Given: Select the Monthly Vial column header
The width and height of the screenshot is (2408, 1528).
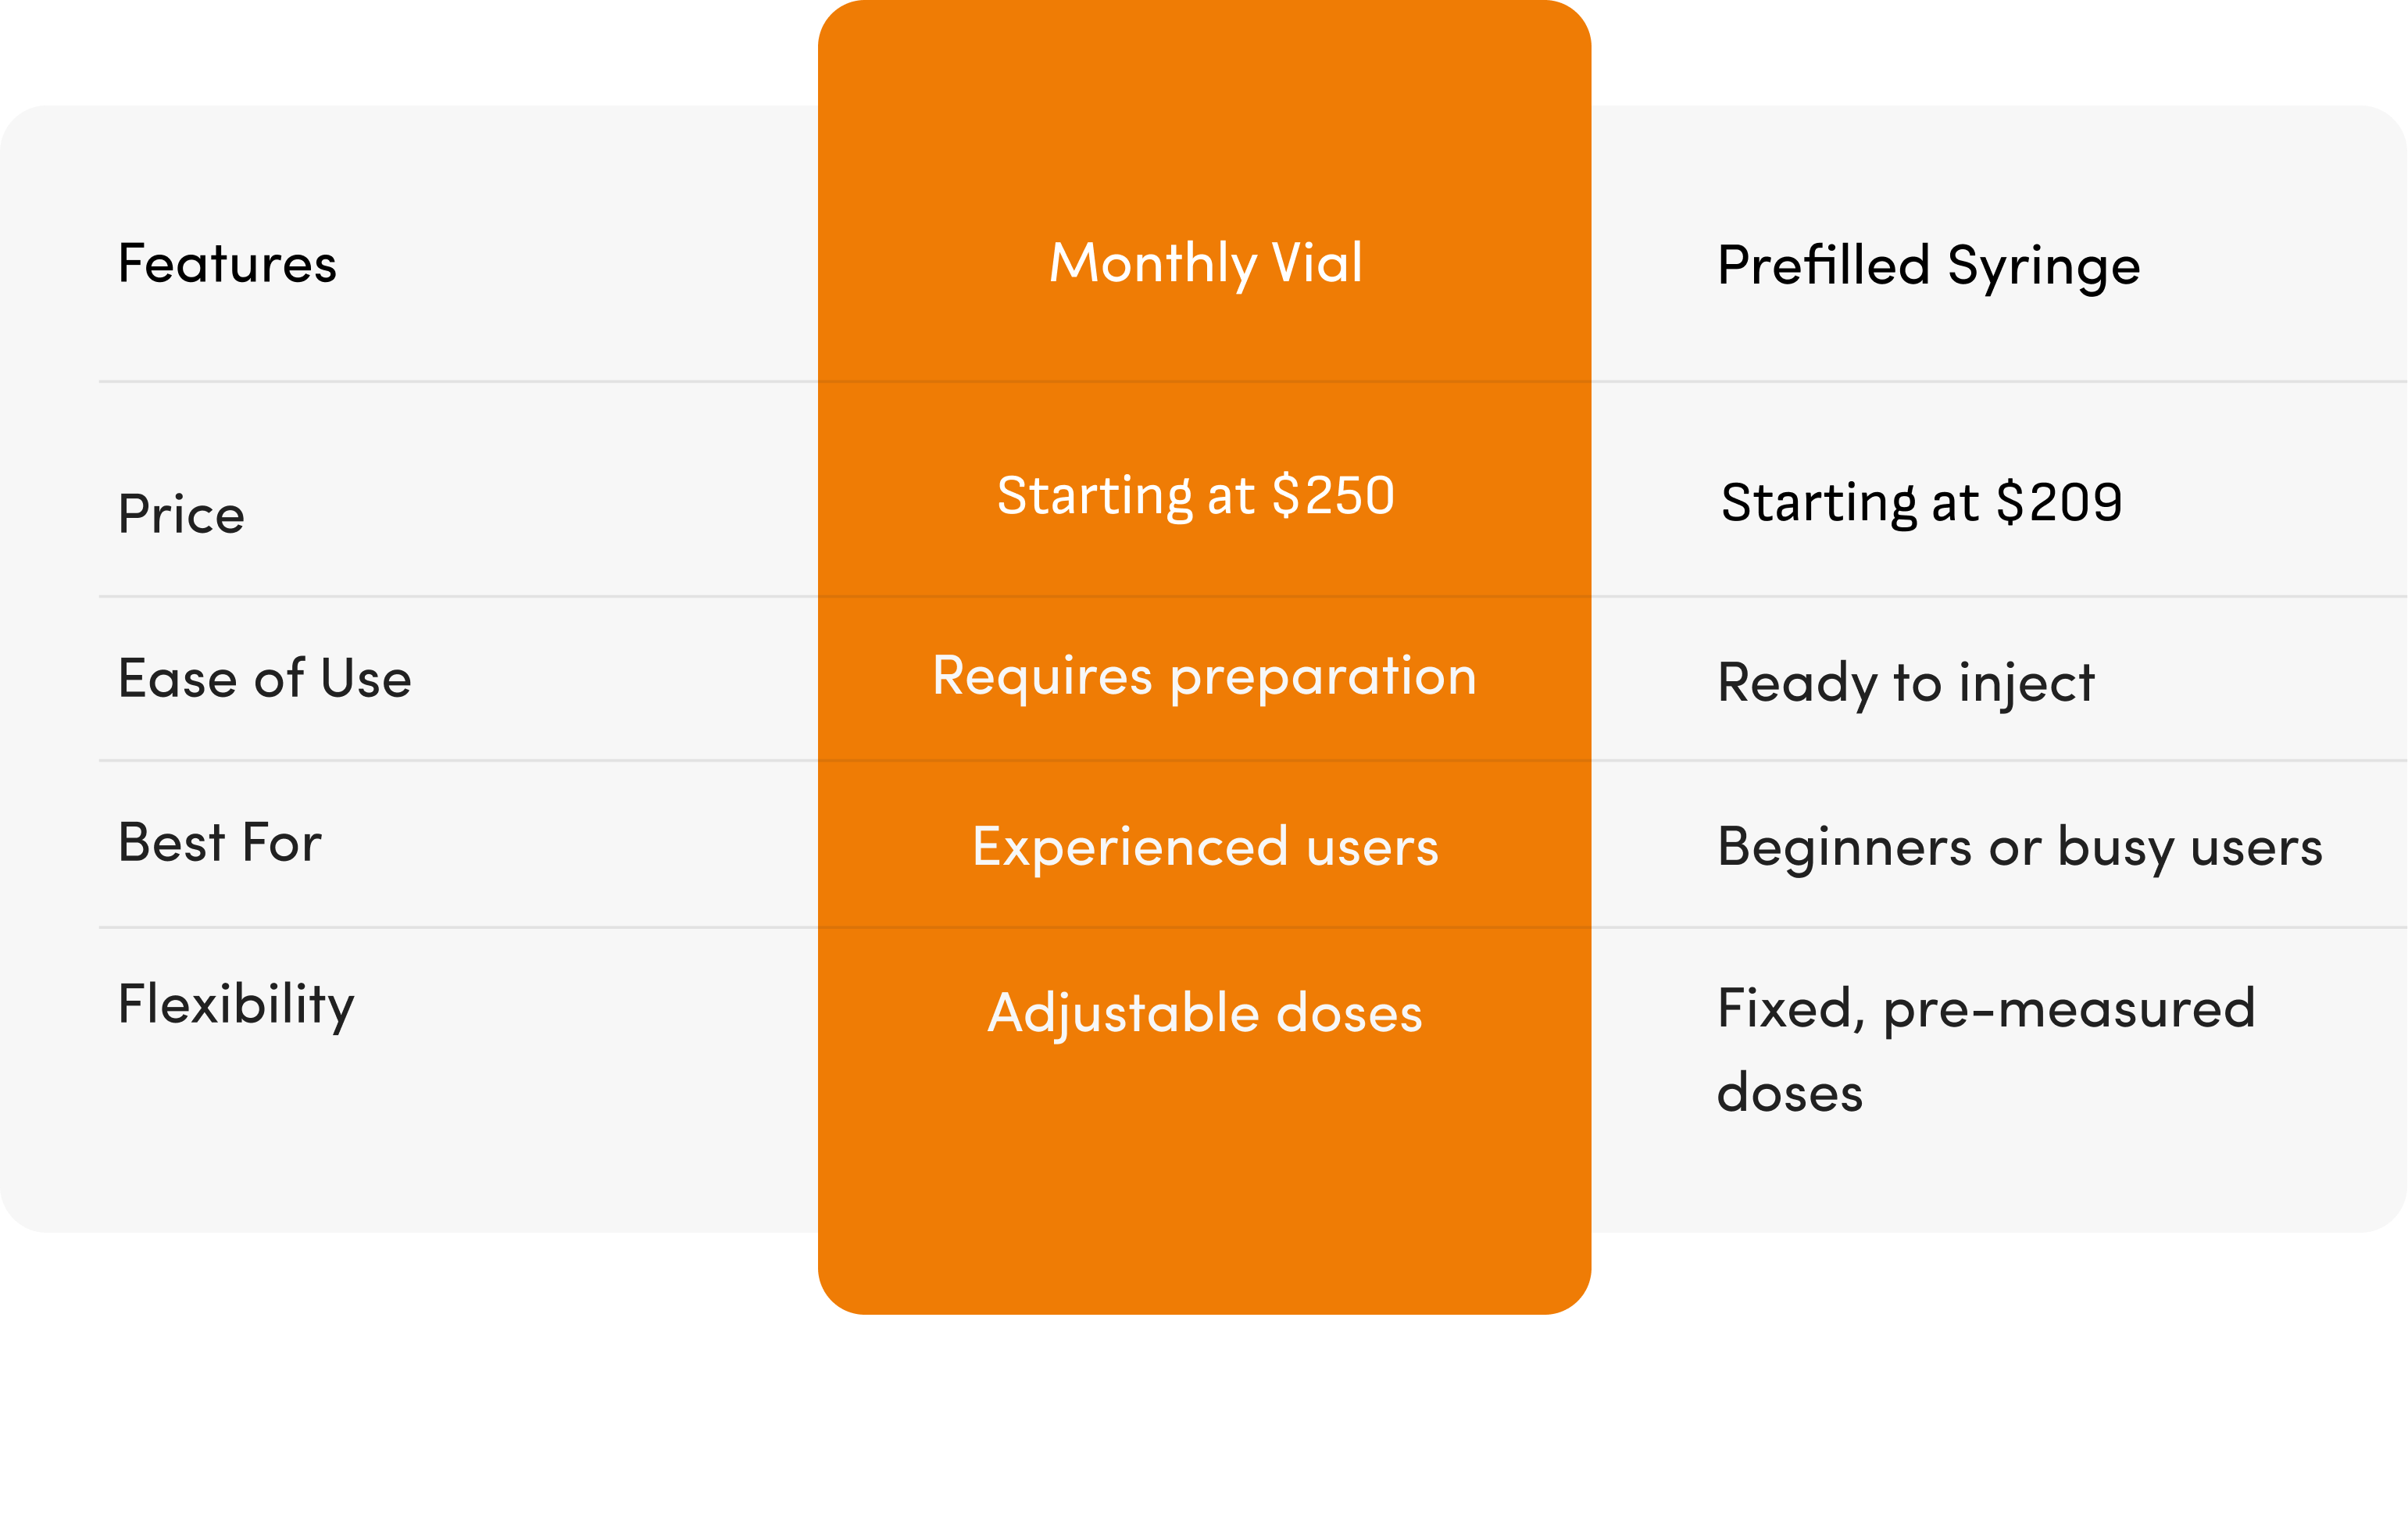Looking at the screenshot, I should [1205, 264].
